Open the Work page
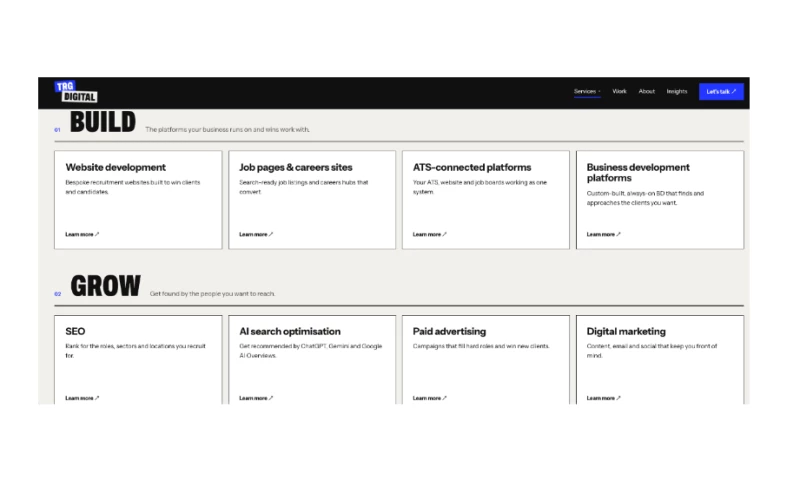This screenshot has height=480, width=800. pyautogui.click(x=619, y=91)
